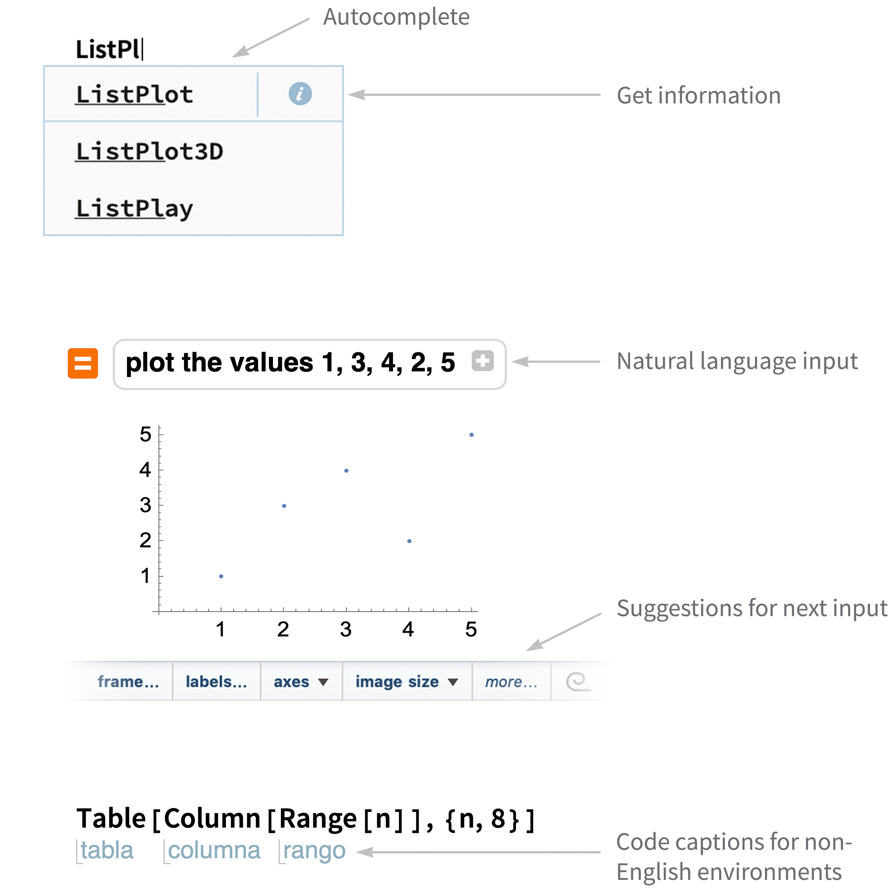Click the gray spiral icon in the suggestions bar
This screenshot has width=896, height=894.
578,681
